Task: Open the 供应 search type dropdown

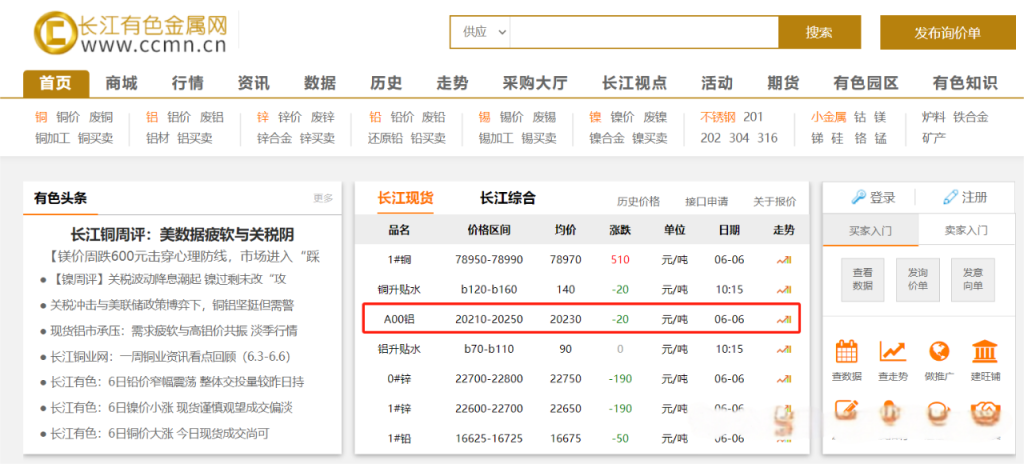Action: 485,32
